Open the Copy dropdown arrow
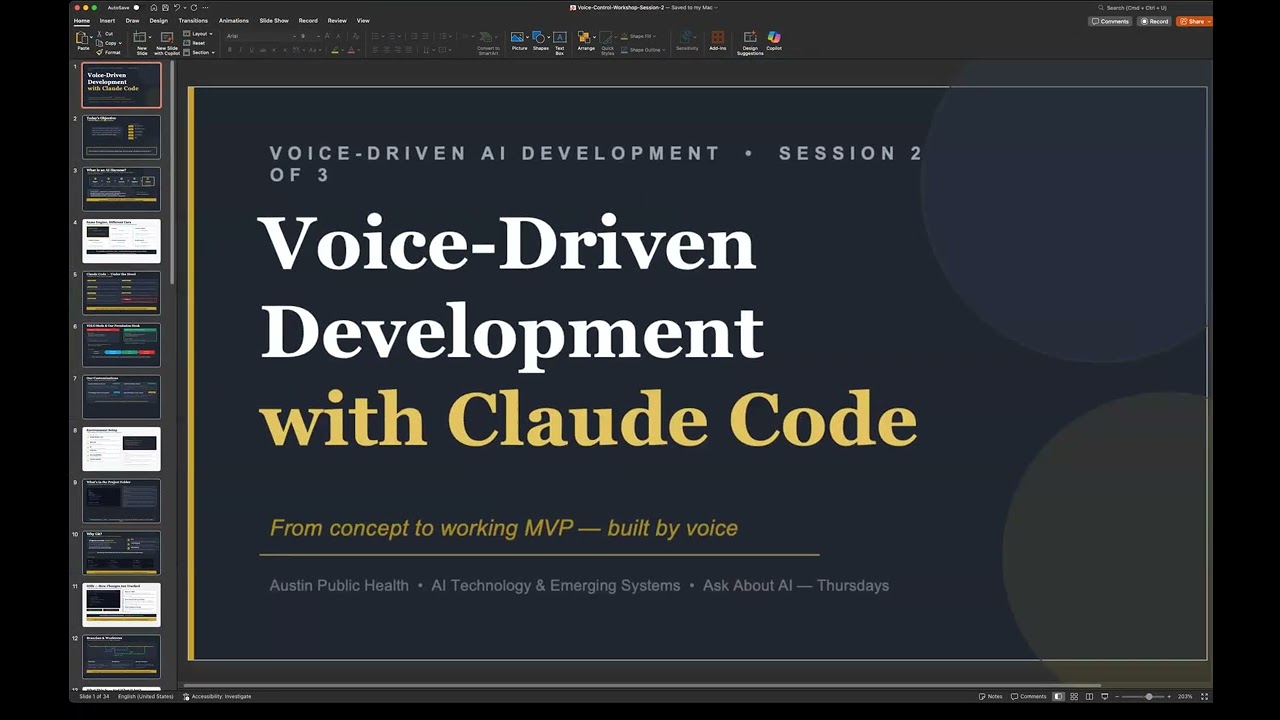The height and width of the screenshot is (720, 1280). point(120,43)
